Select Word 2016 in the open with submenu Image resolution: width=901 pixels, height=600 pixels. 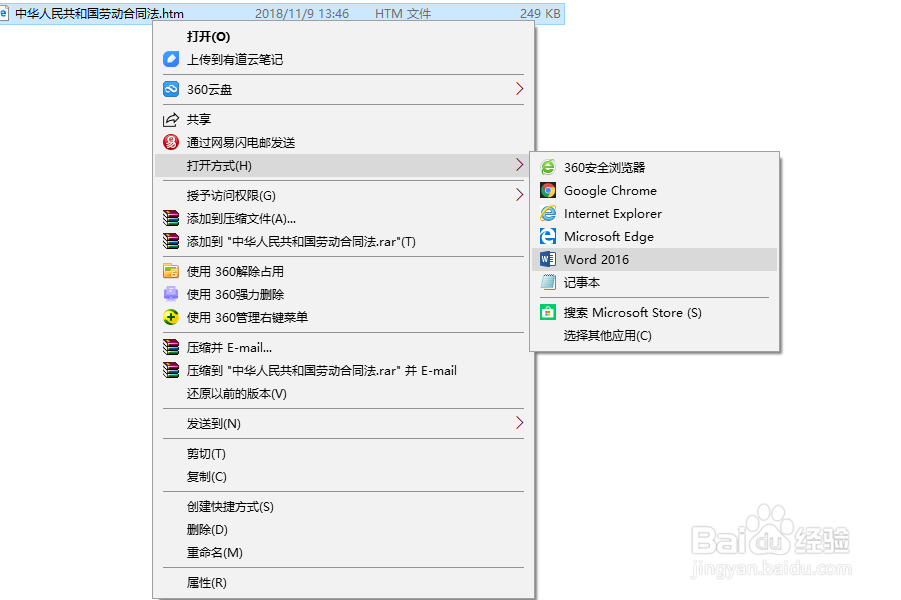pyautogui.click(x=597, y=259)
